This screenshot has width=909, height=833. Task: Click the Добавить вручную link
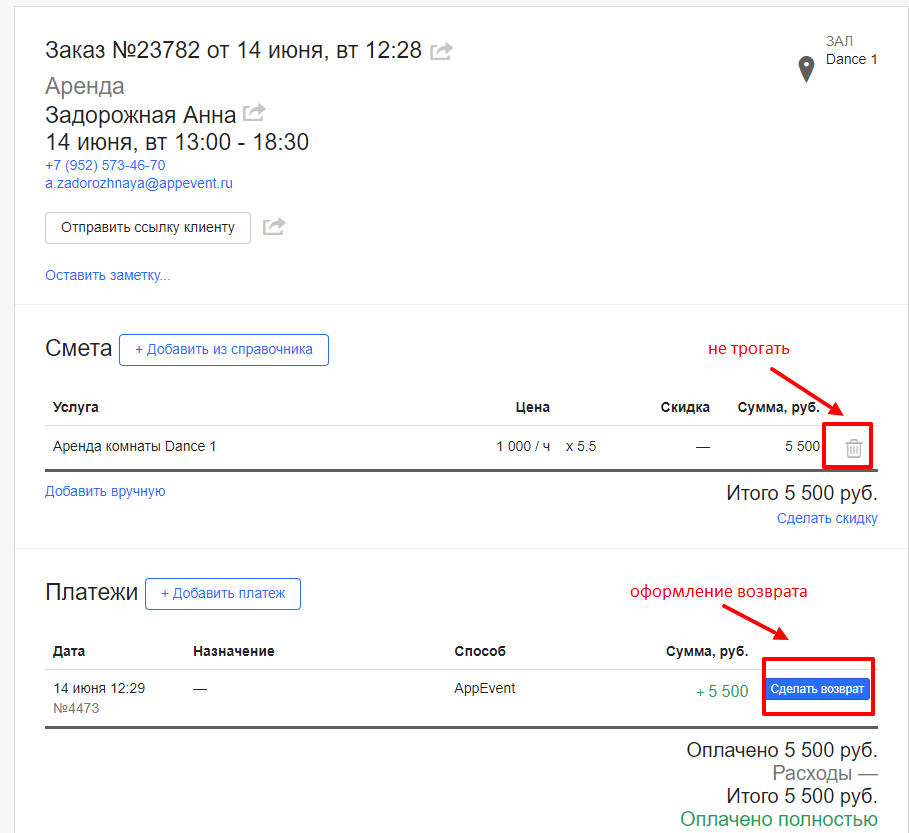tap(105, 491)
